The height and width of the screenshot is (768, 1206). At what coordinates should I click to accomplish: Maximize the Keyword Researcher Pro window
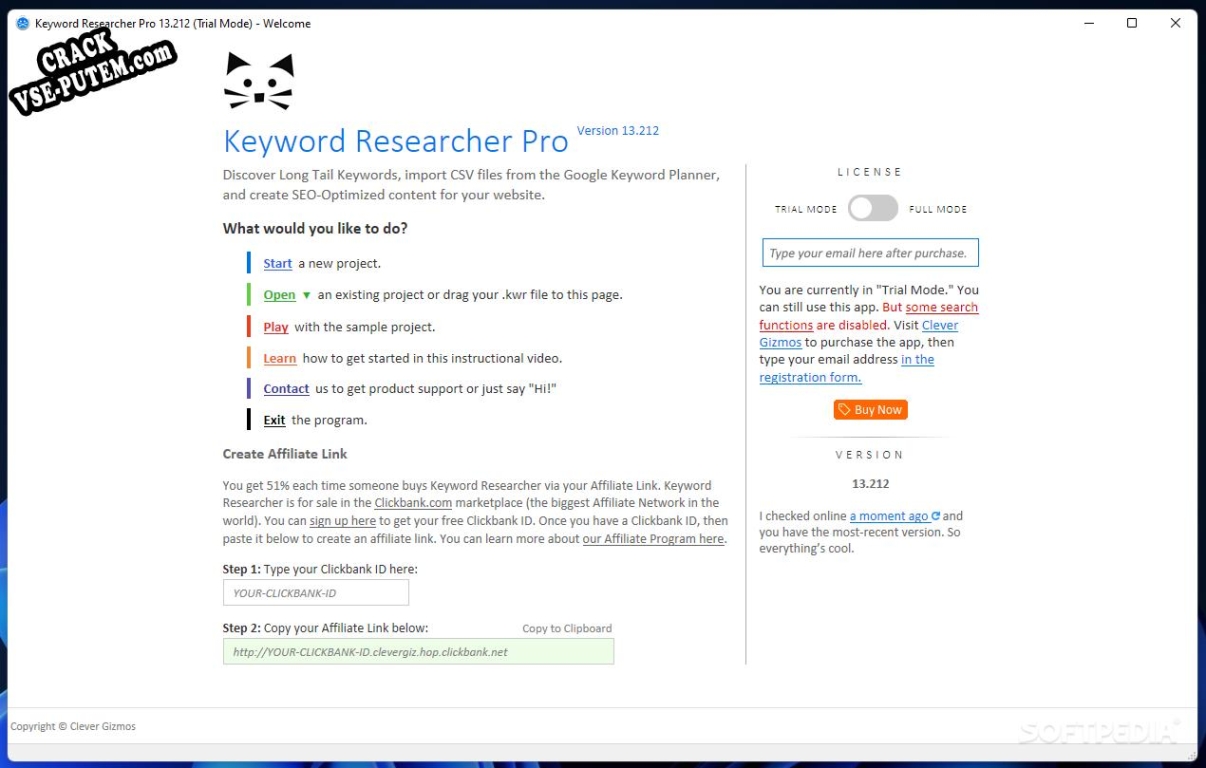(x=1131, y=23)
